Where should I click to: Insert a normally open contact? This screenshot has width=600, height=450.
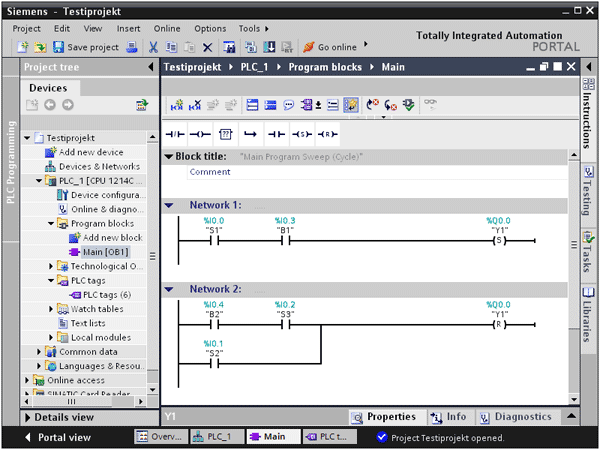click(x=276, y=134)
